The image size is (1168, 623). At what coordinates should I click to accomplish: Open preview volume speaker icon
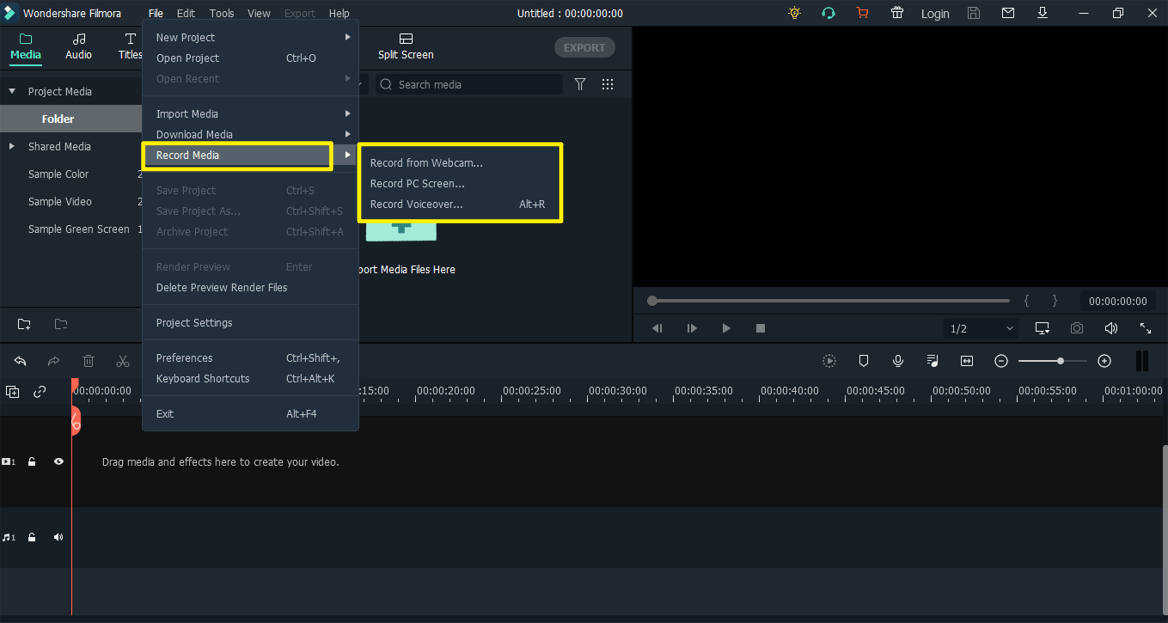[1111, 328]
